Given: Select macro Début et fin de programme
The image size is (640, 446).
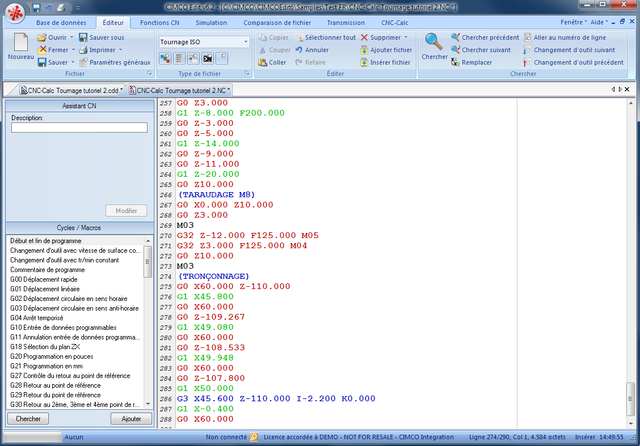Looking at the screenshot, I should 46,241.
